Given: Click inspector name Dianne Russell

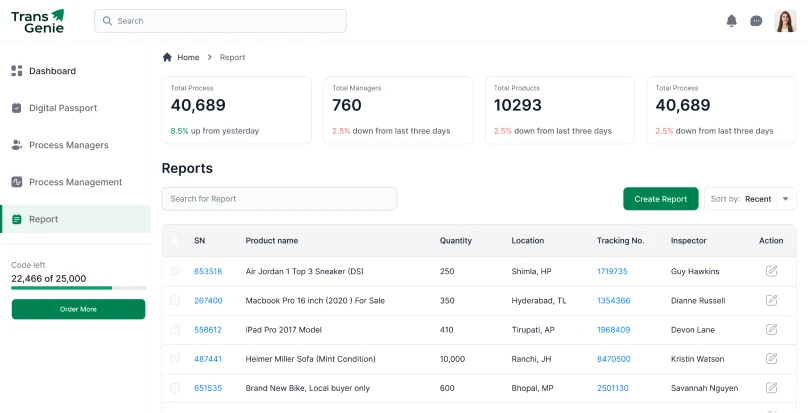Looking at the screenshot, I should (x=698, y=301).
